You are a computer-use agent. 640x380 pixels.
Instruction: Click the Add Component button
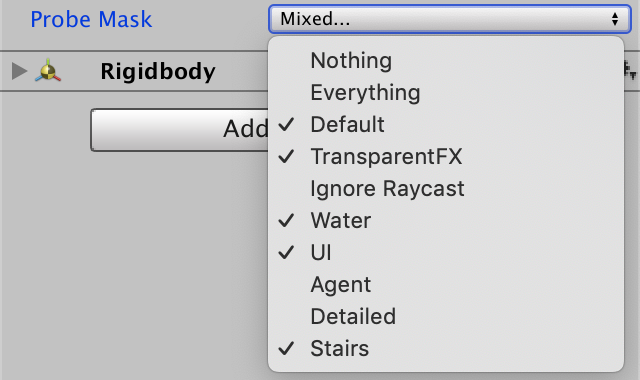pyautogui.click(x=180, y=130)
